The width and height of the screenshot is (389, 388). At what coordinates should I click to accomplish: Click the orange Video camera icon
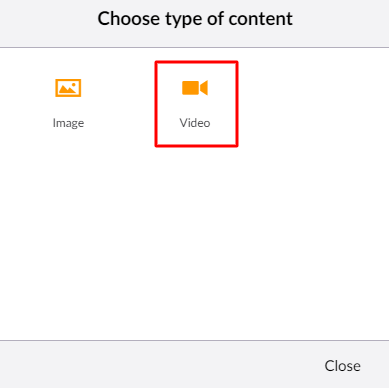[x=195, y=88]
